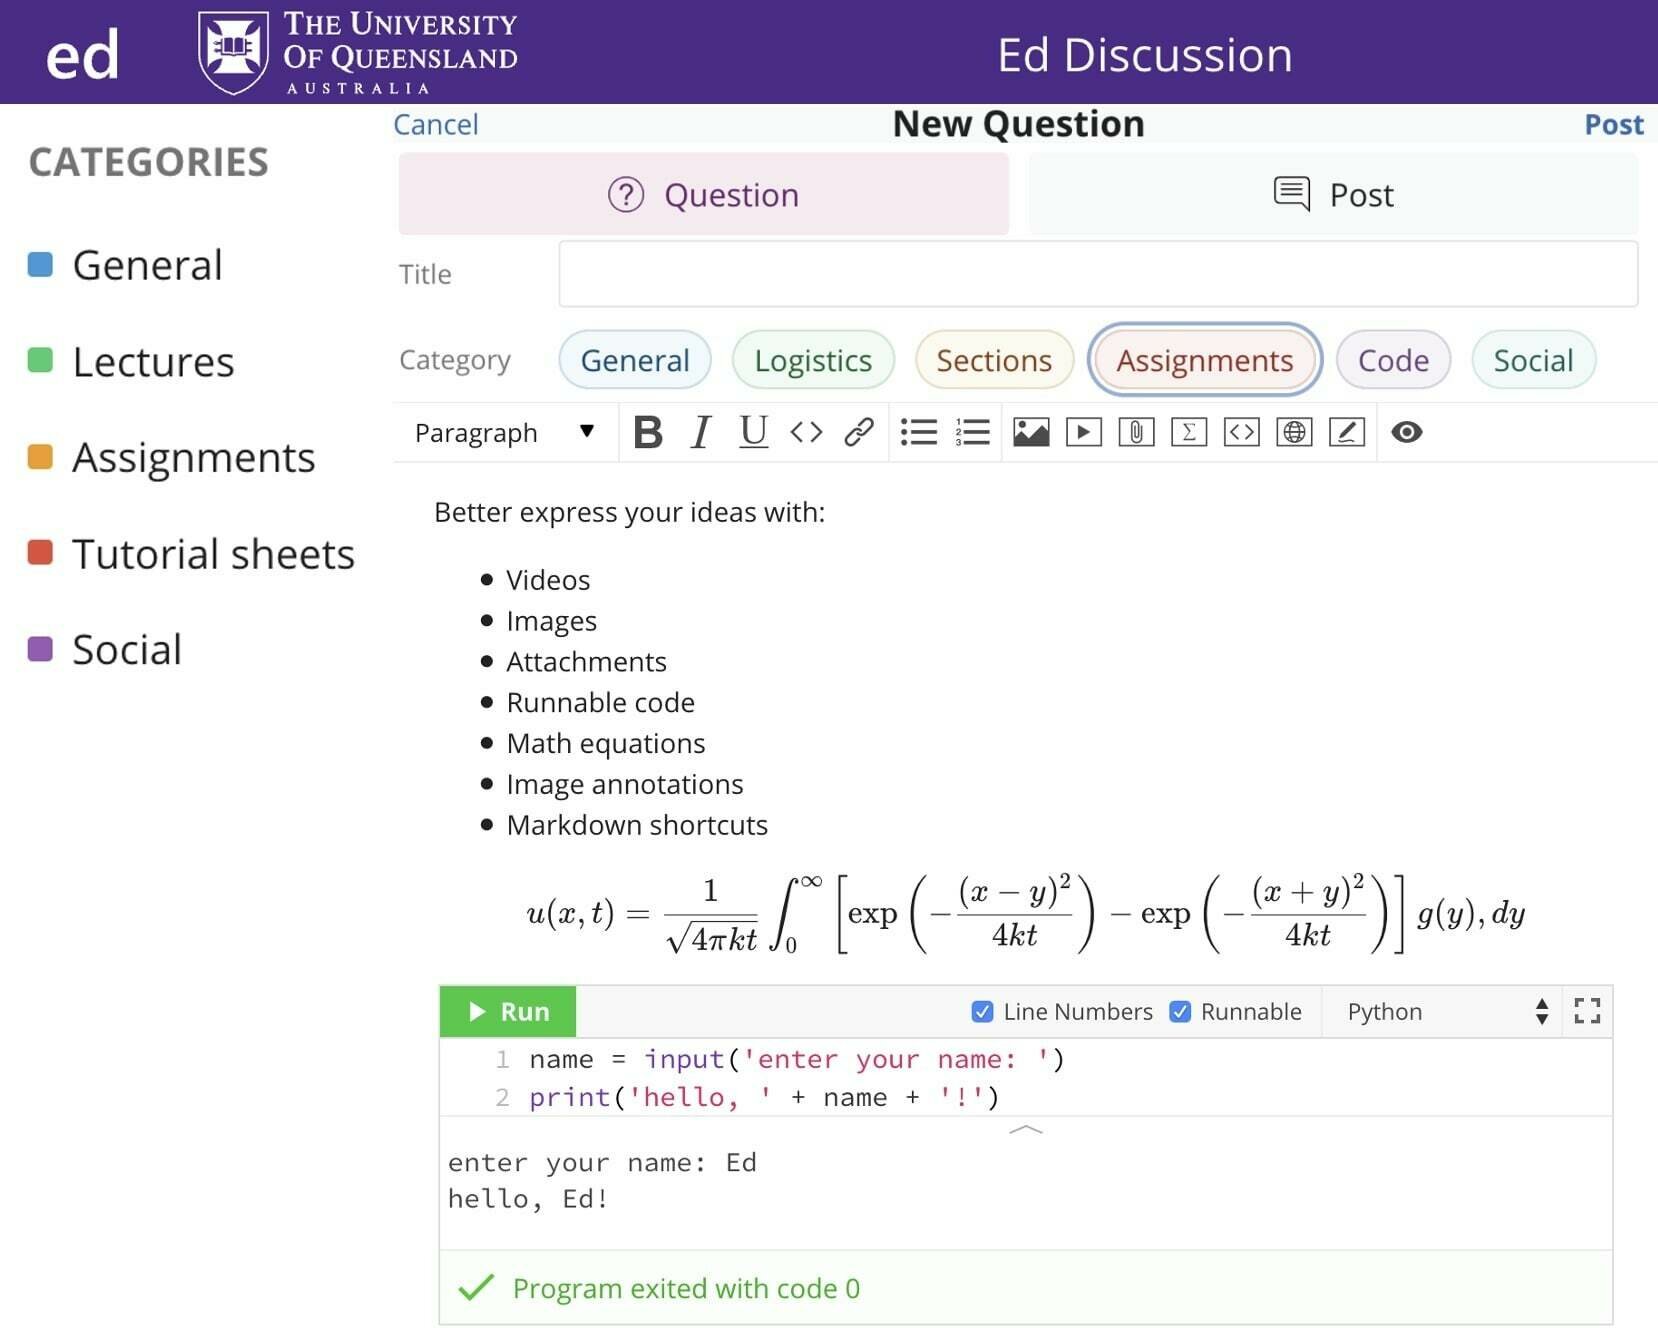The width and height of the screenshot is (1658, 1328).
Task: Open image annotation tool icon
Action: (1347, 433)
